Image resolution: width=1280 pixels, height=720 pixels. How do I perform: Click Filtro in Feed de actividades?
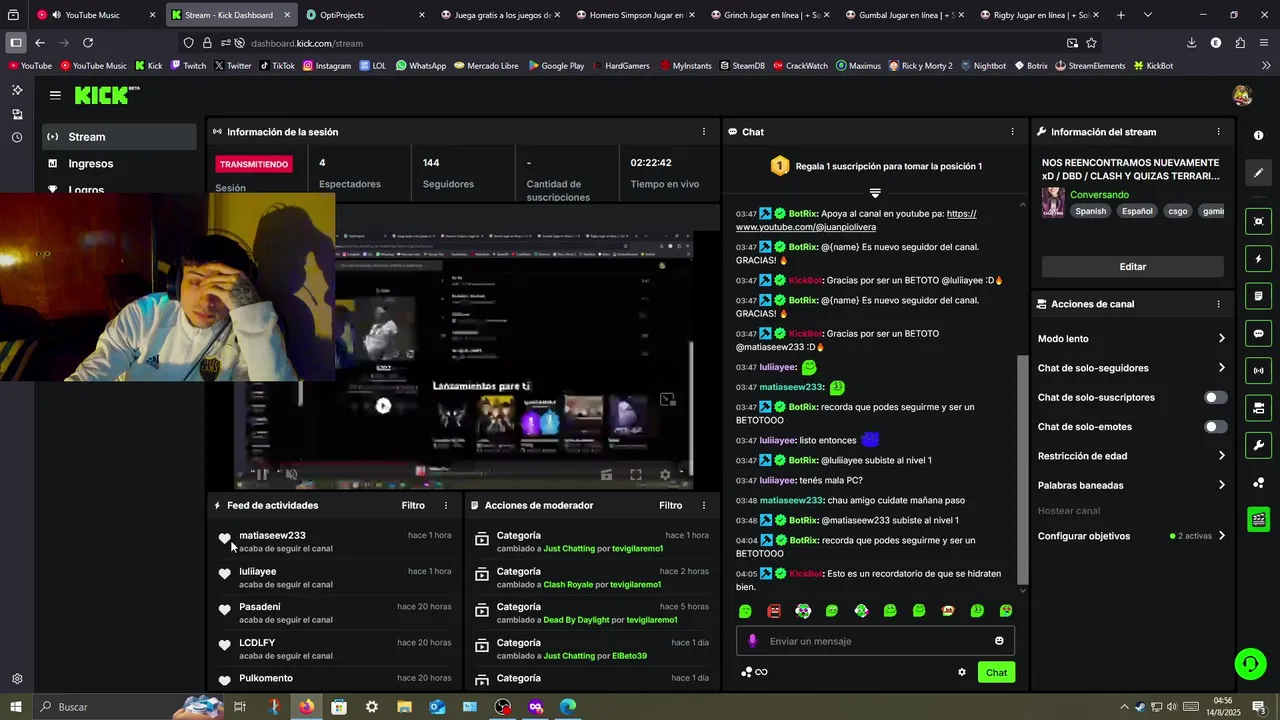tap(413, 506)
